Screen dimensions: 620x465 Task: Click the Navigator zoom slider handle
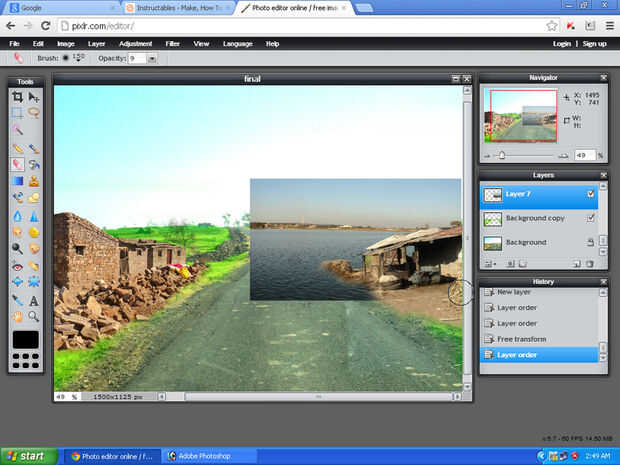(502, 155)
